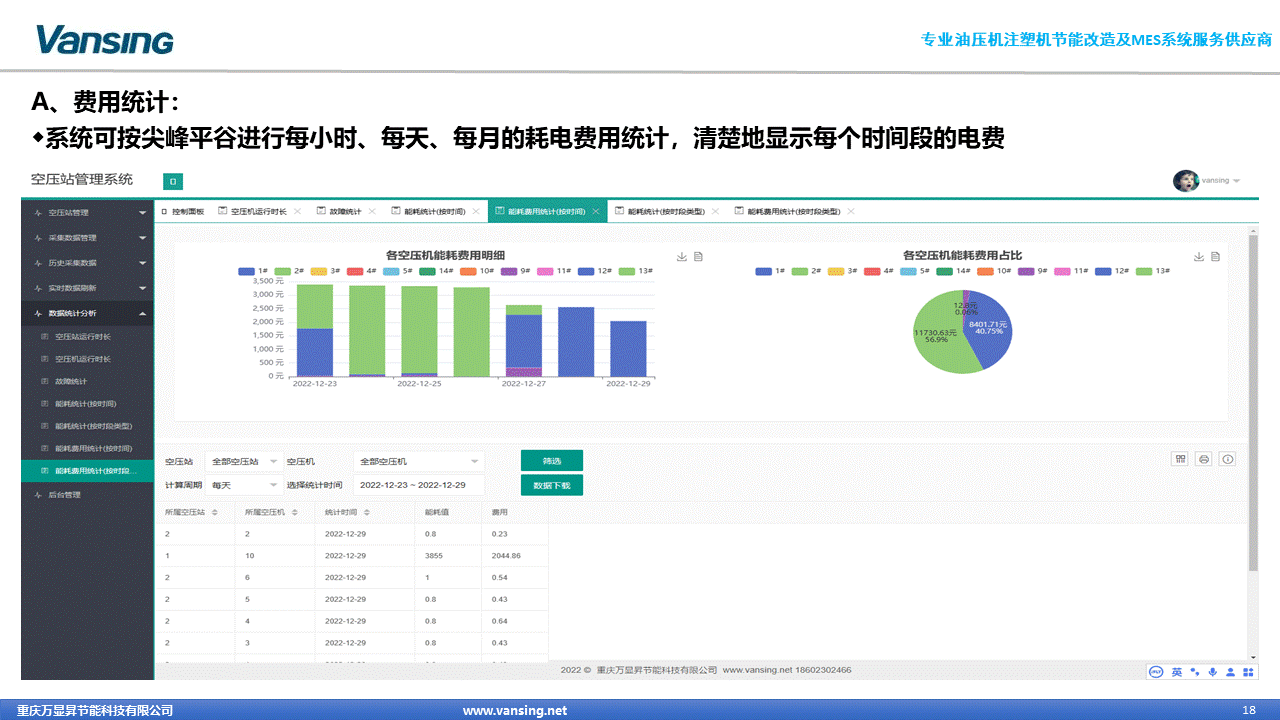
Task: Click the info icon above the table
Action: tap(1228, 459)
